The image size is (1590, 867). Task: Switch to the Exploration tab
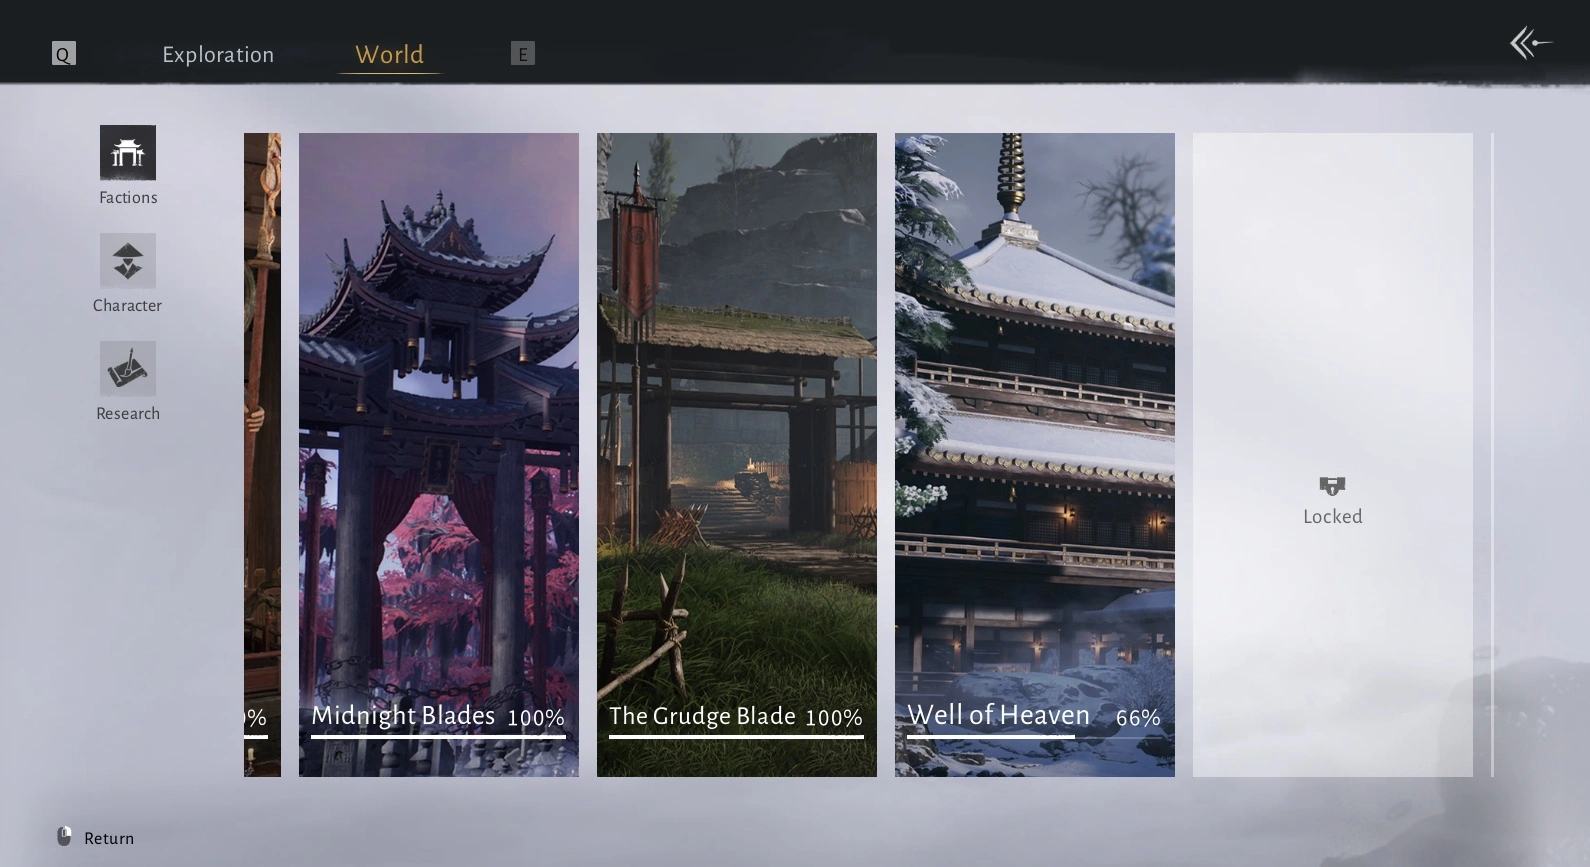(x=218, y=54)
